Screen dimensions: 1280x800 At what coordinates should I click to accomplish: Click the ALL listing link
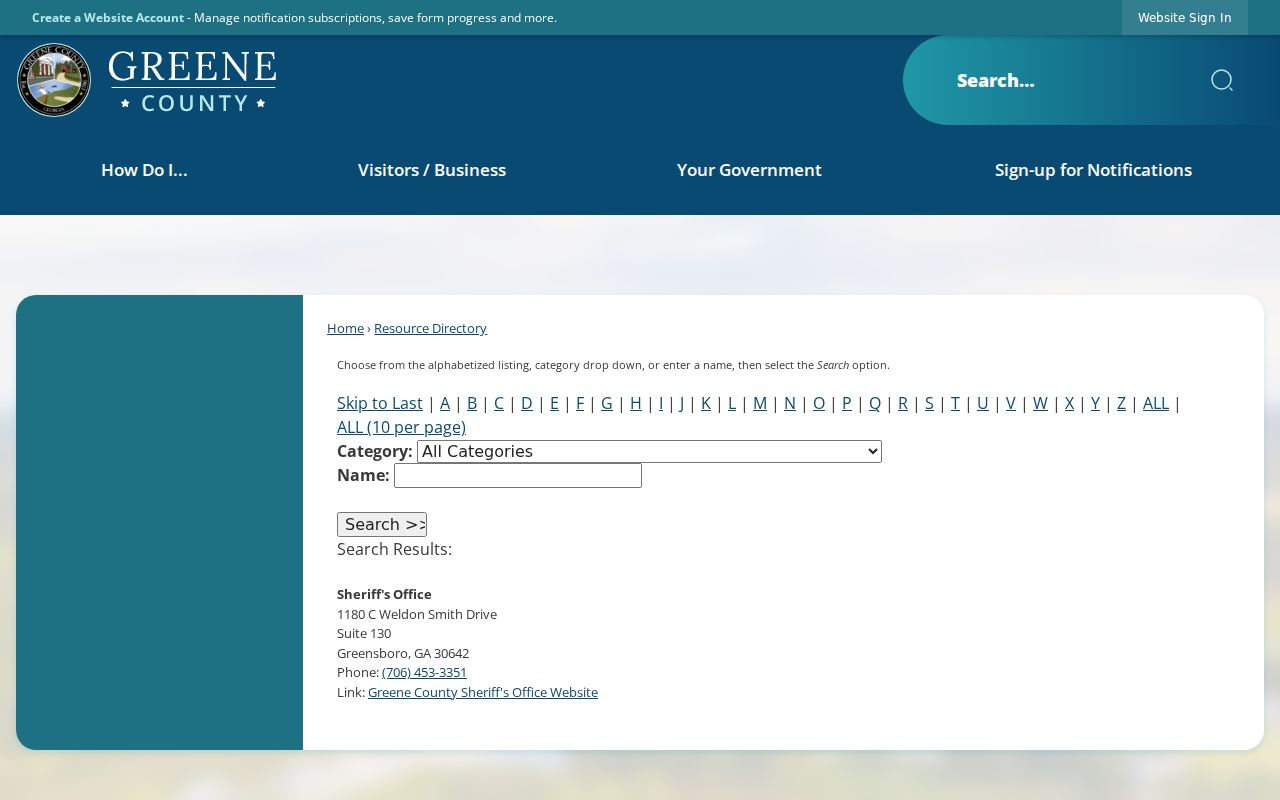click(1156, 403)
